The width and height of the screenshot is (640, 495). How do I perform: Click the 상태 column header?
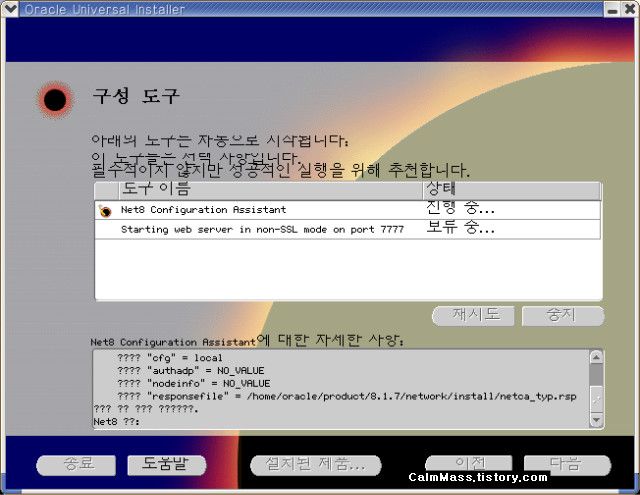512,190
